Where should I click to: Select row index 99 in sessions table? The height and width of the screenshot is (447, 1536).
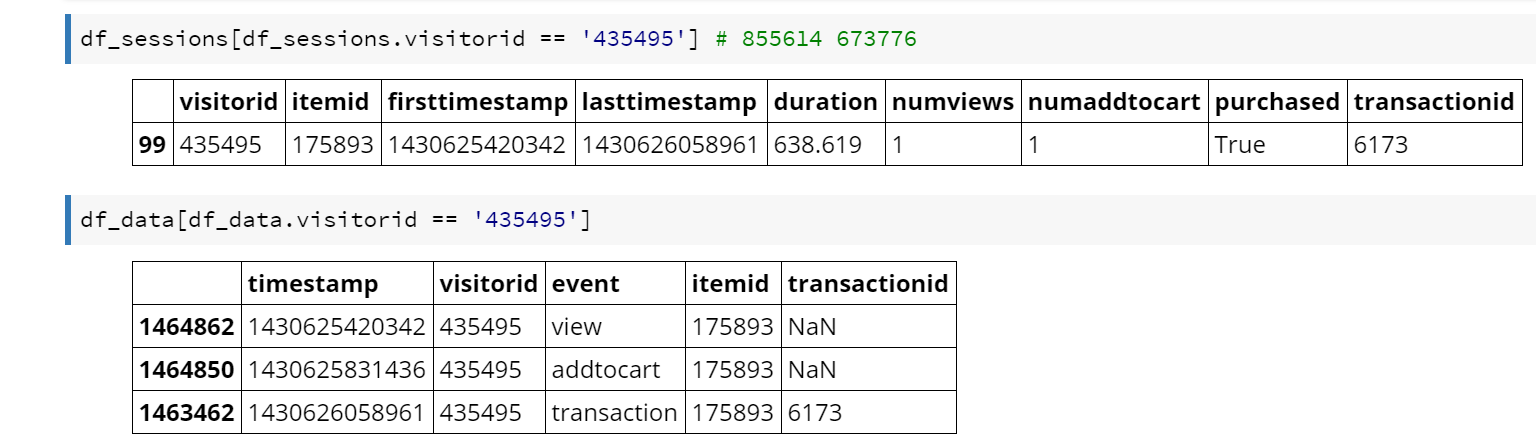[152, 145]
